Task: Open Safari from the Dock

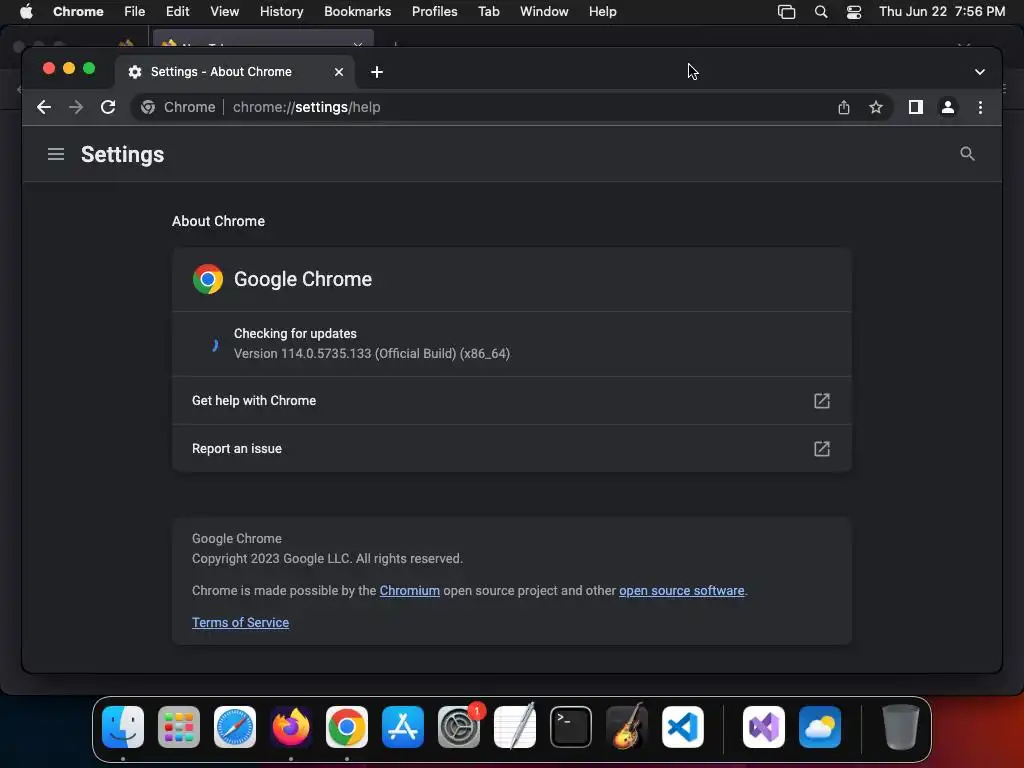Action: tap(235, 727)
